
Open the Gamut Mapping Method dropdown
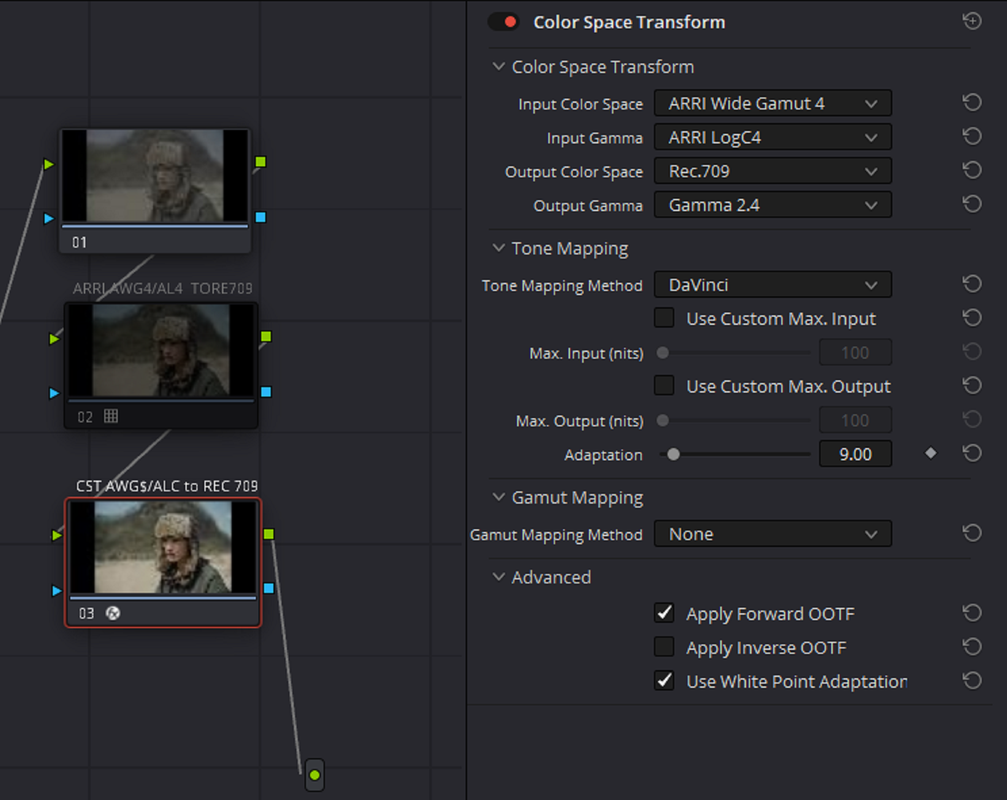coord(773,534)
